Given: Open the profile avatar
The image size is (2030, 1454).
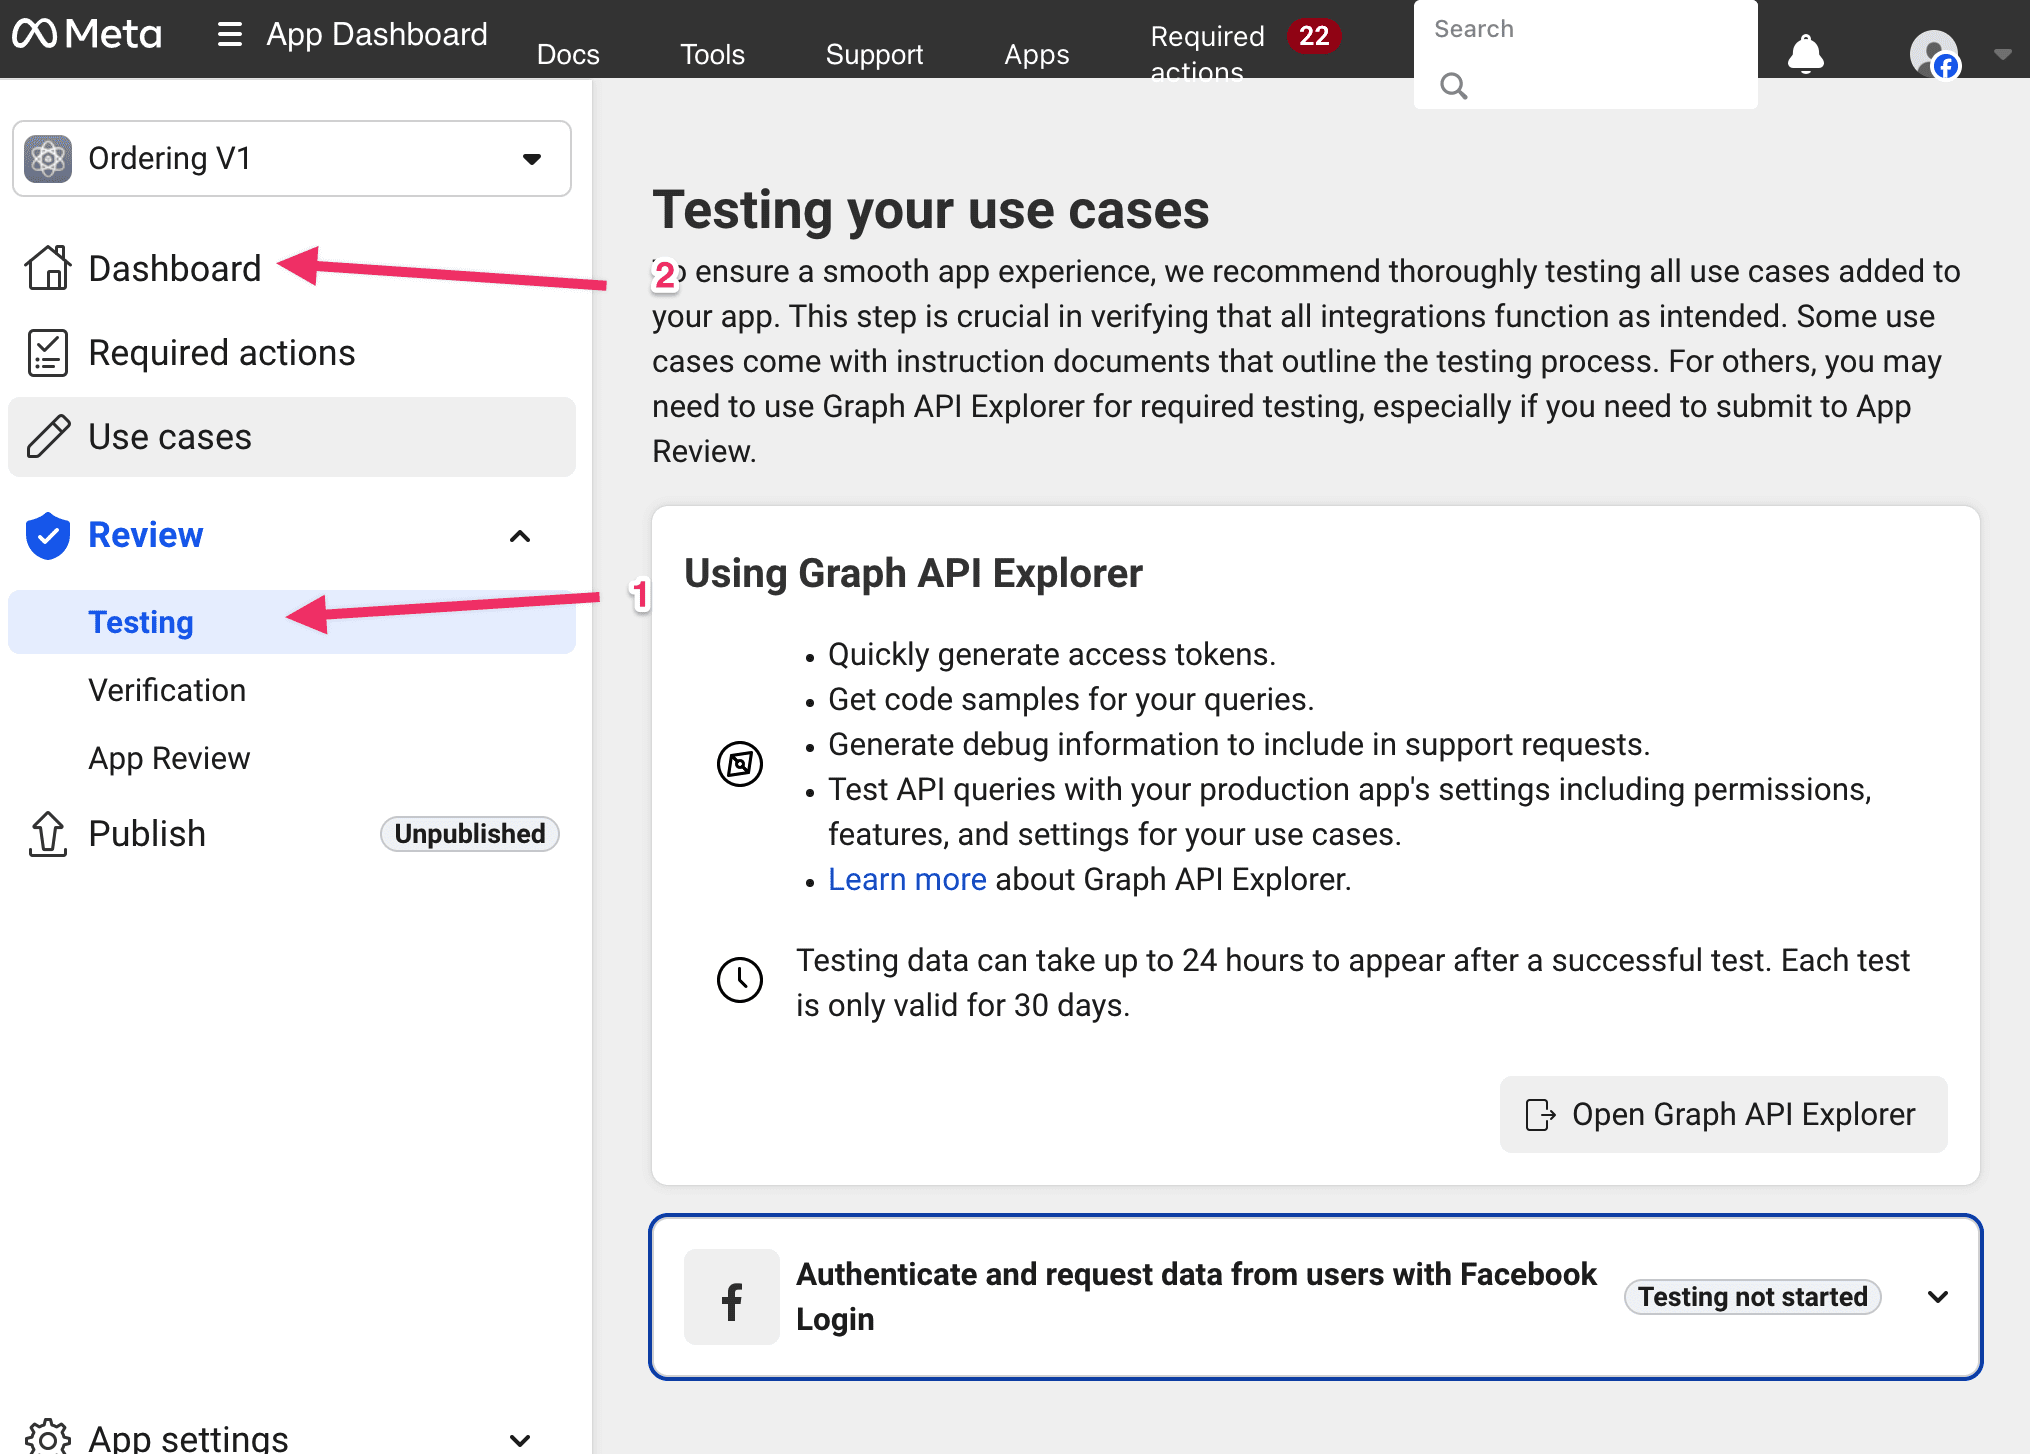Looking at the screenshot, I should (1934, 54).
